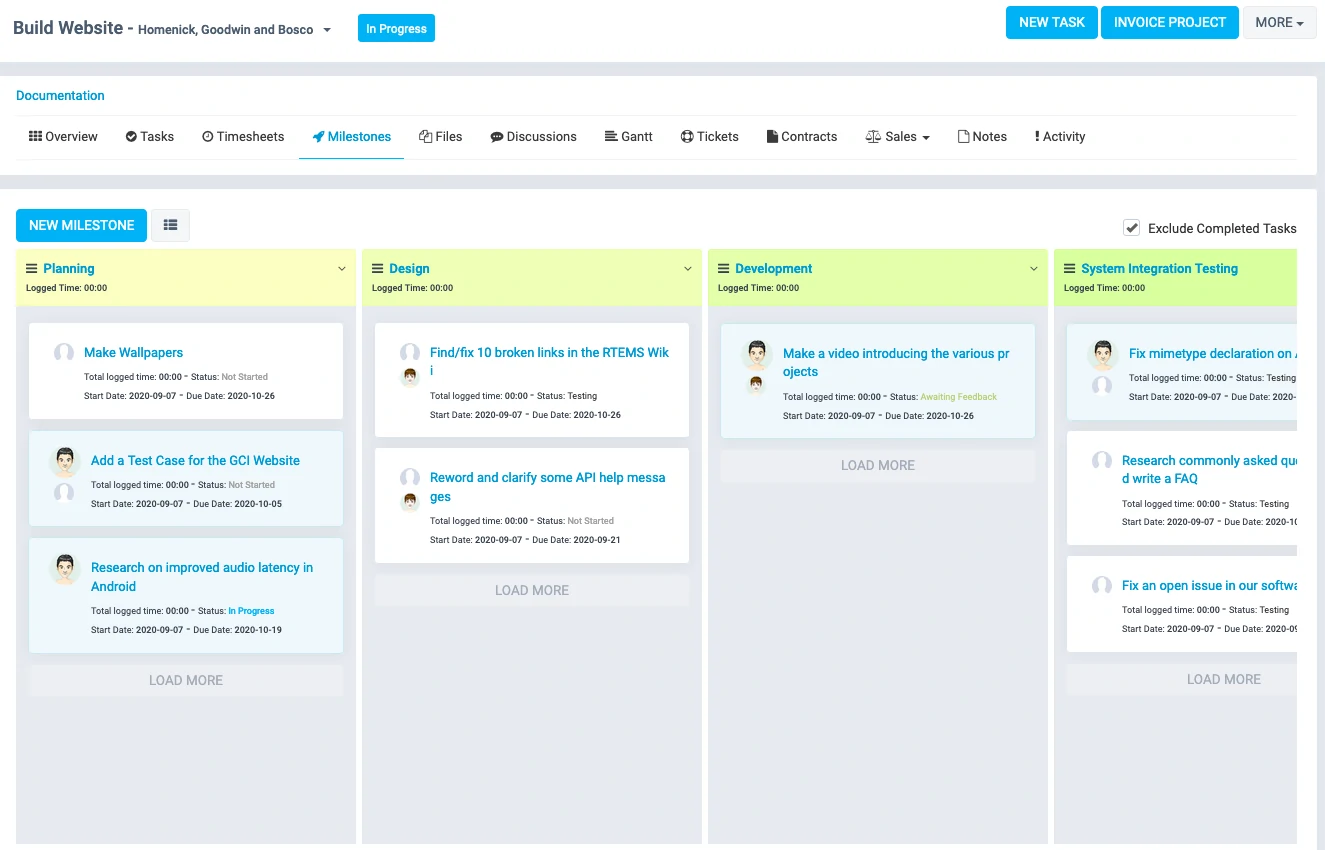Open the Notes tab

[983, 136]
